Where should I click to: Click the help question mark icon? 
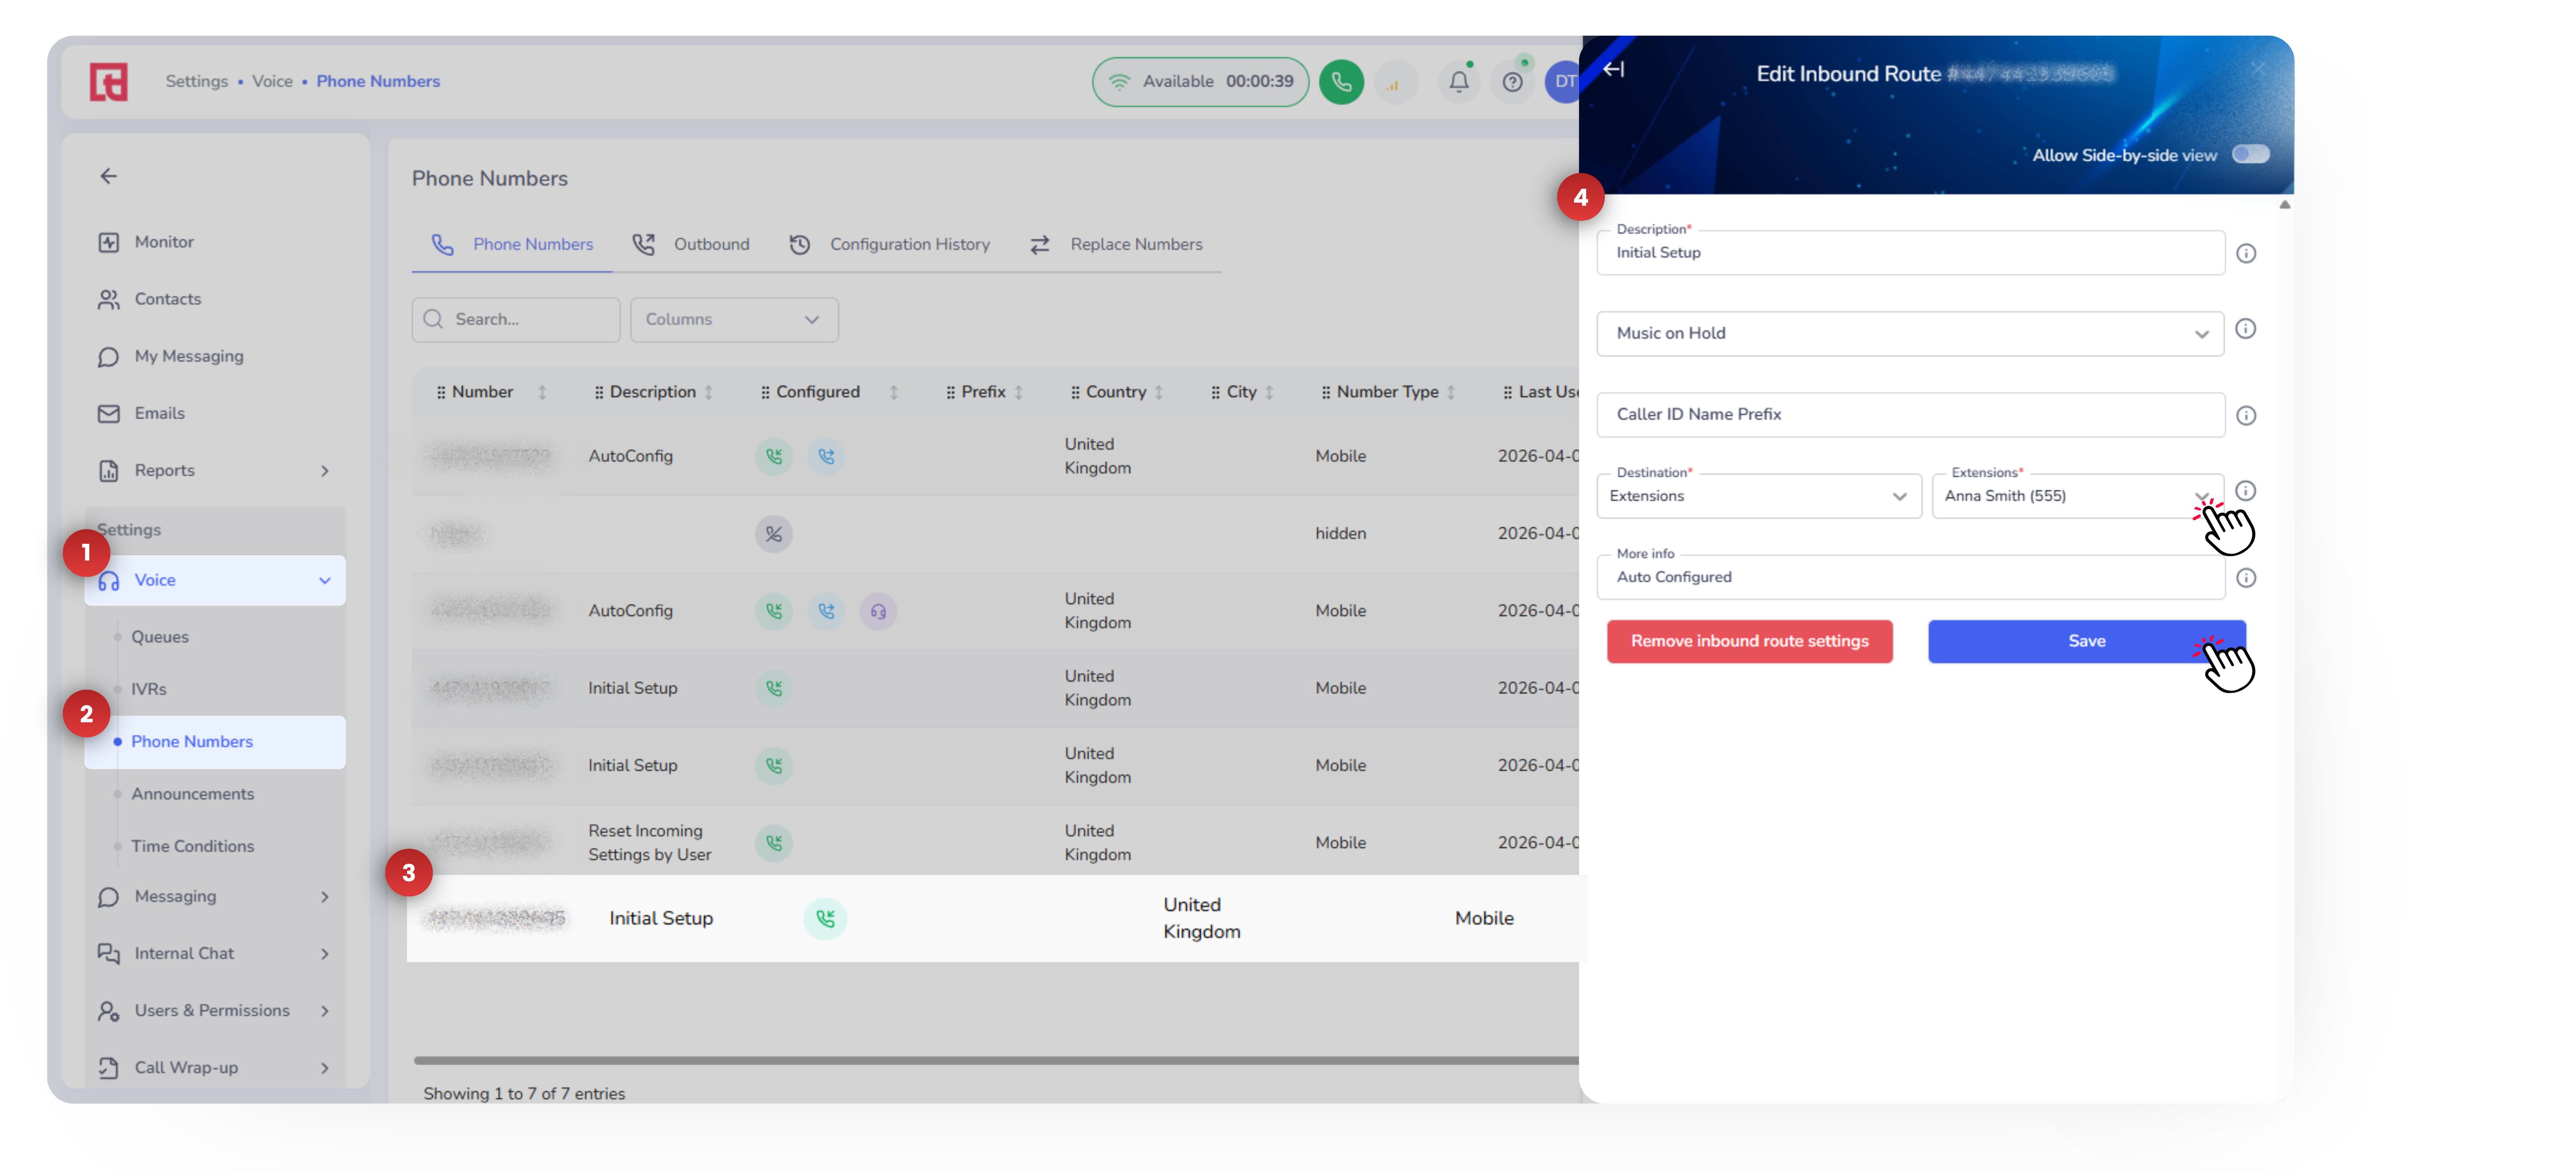tap(1512, 82)
